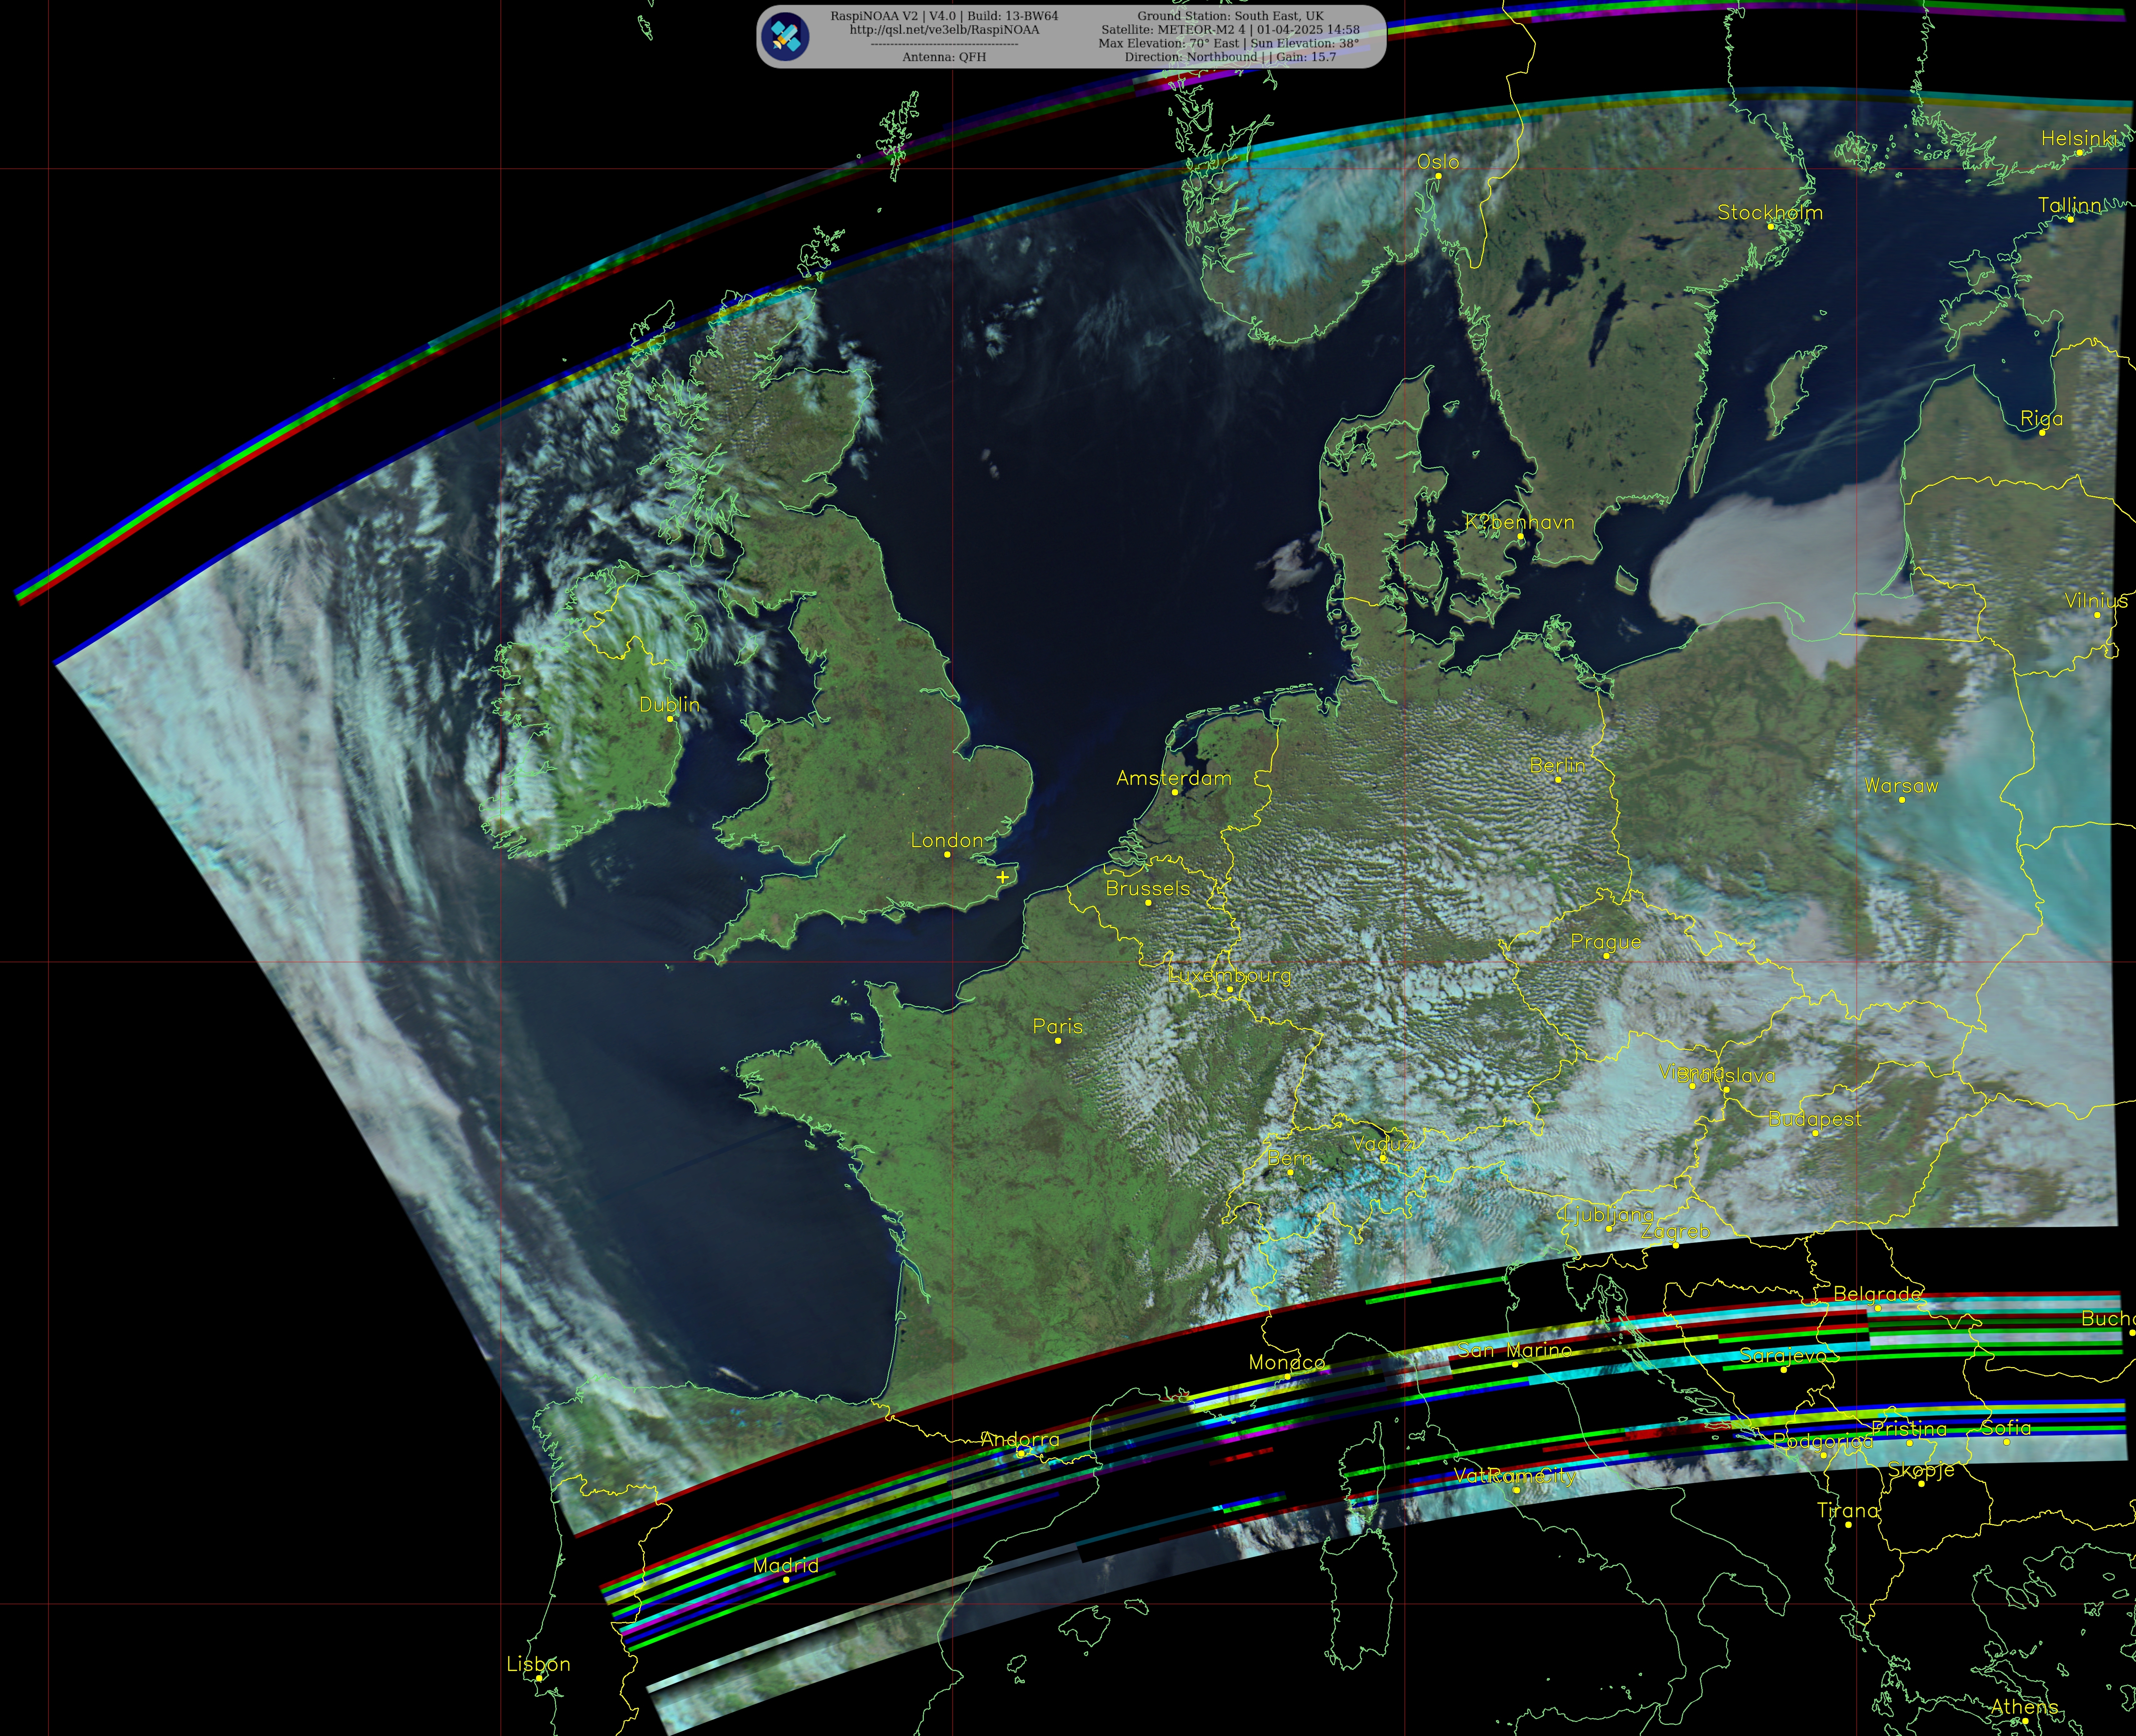Click the Oslo city label
The height and width of the screenshot is (1736, 2136).
(1438, 162)
